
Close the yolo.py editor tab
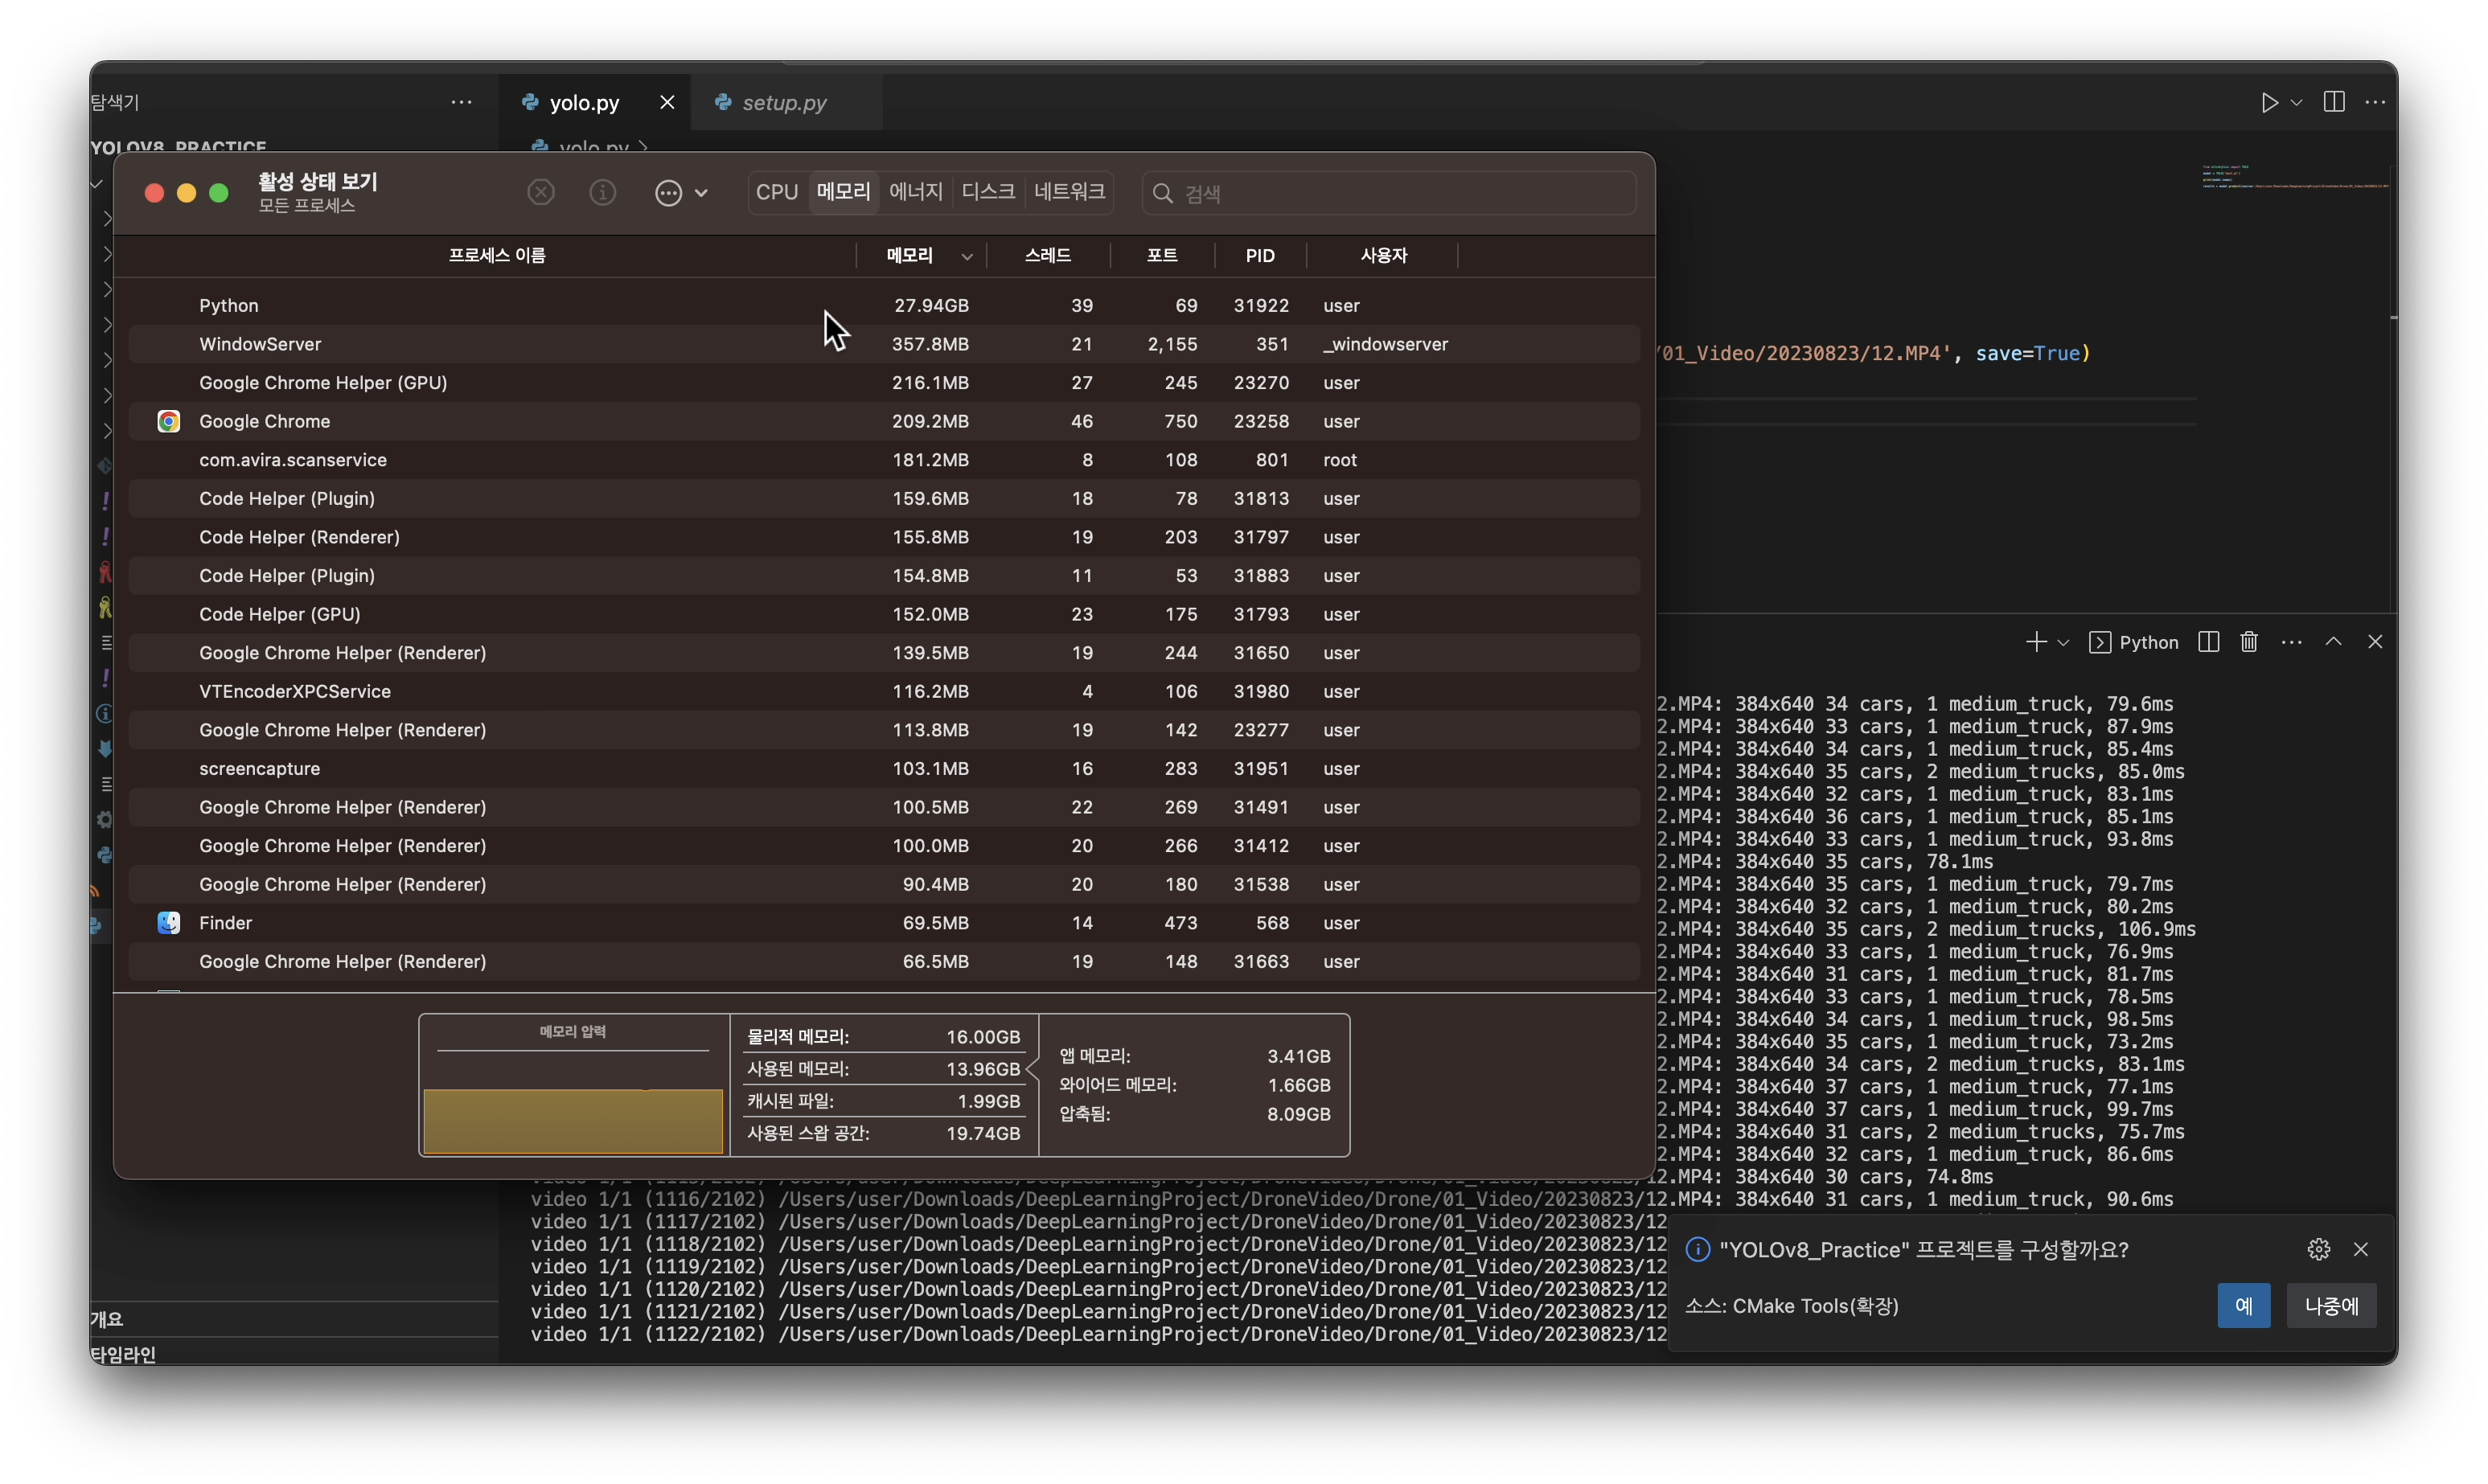[x=667, y=103]
